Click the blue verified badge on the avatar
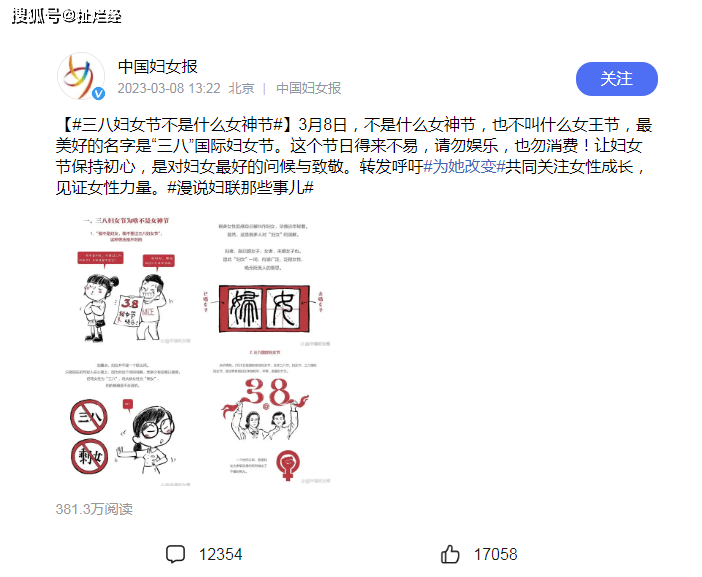702x577 pixels. (x=98, y=93)
